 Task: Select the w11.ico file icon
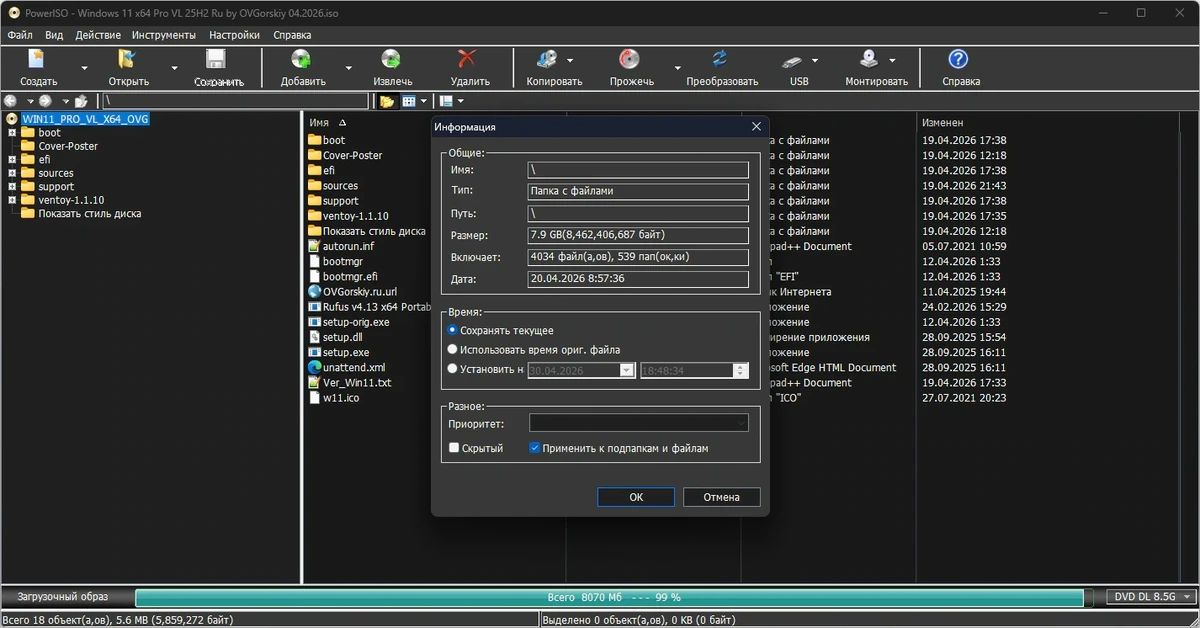tap(315, 398)
